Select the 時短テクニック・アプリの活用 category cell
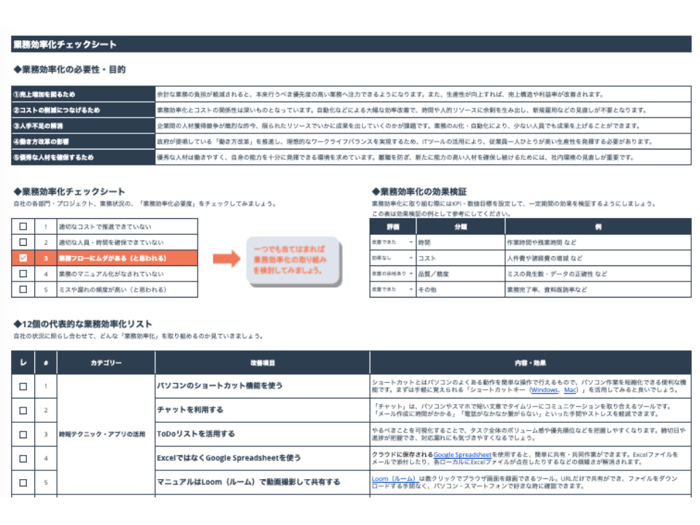The width and height of the screenshot is (700, 525). point(106,434)
